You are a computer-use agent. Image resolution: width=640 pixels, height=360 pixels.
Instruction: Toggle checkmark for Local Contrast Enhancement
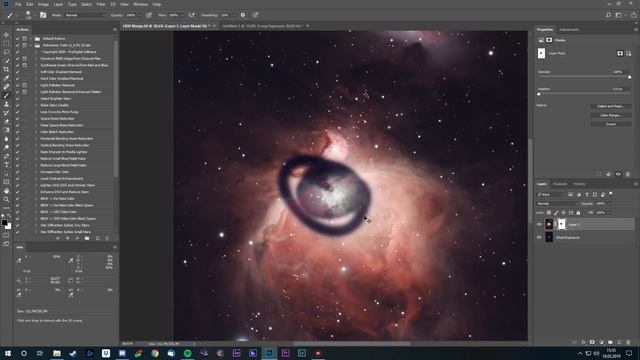(18, 179)
